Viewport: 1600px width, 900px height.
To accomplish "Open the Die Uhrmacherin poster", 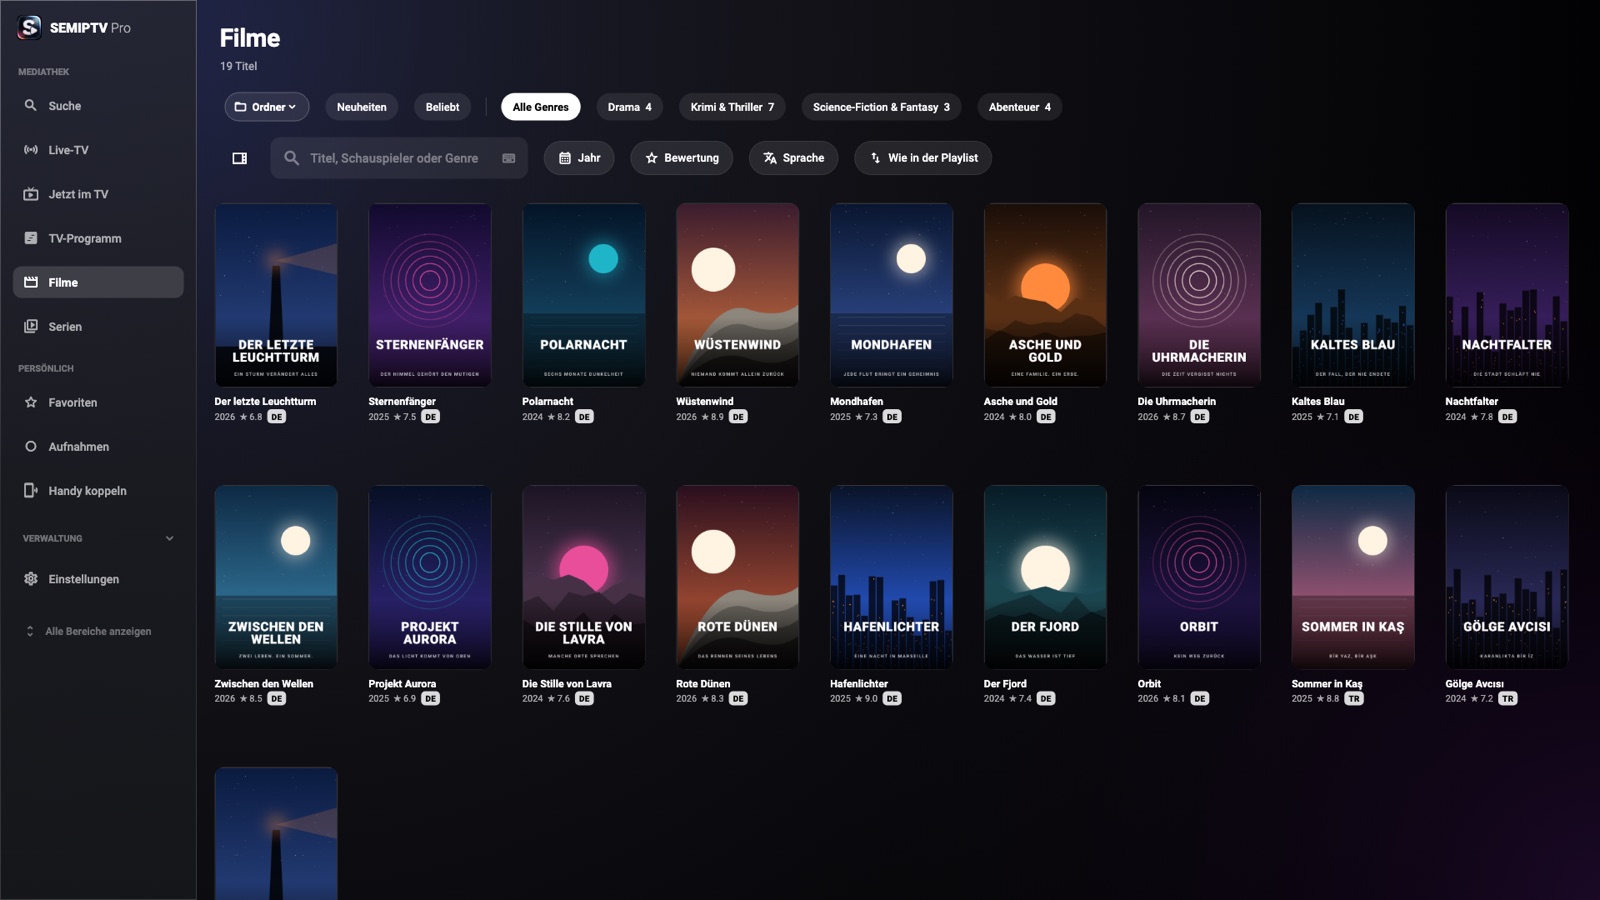I will click(x=1199, y=295).
